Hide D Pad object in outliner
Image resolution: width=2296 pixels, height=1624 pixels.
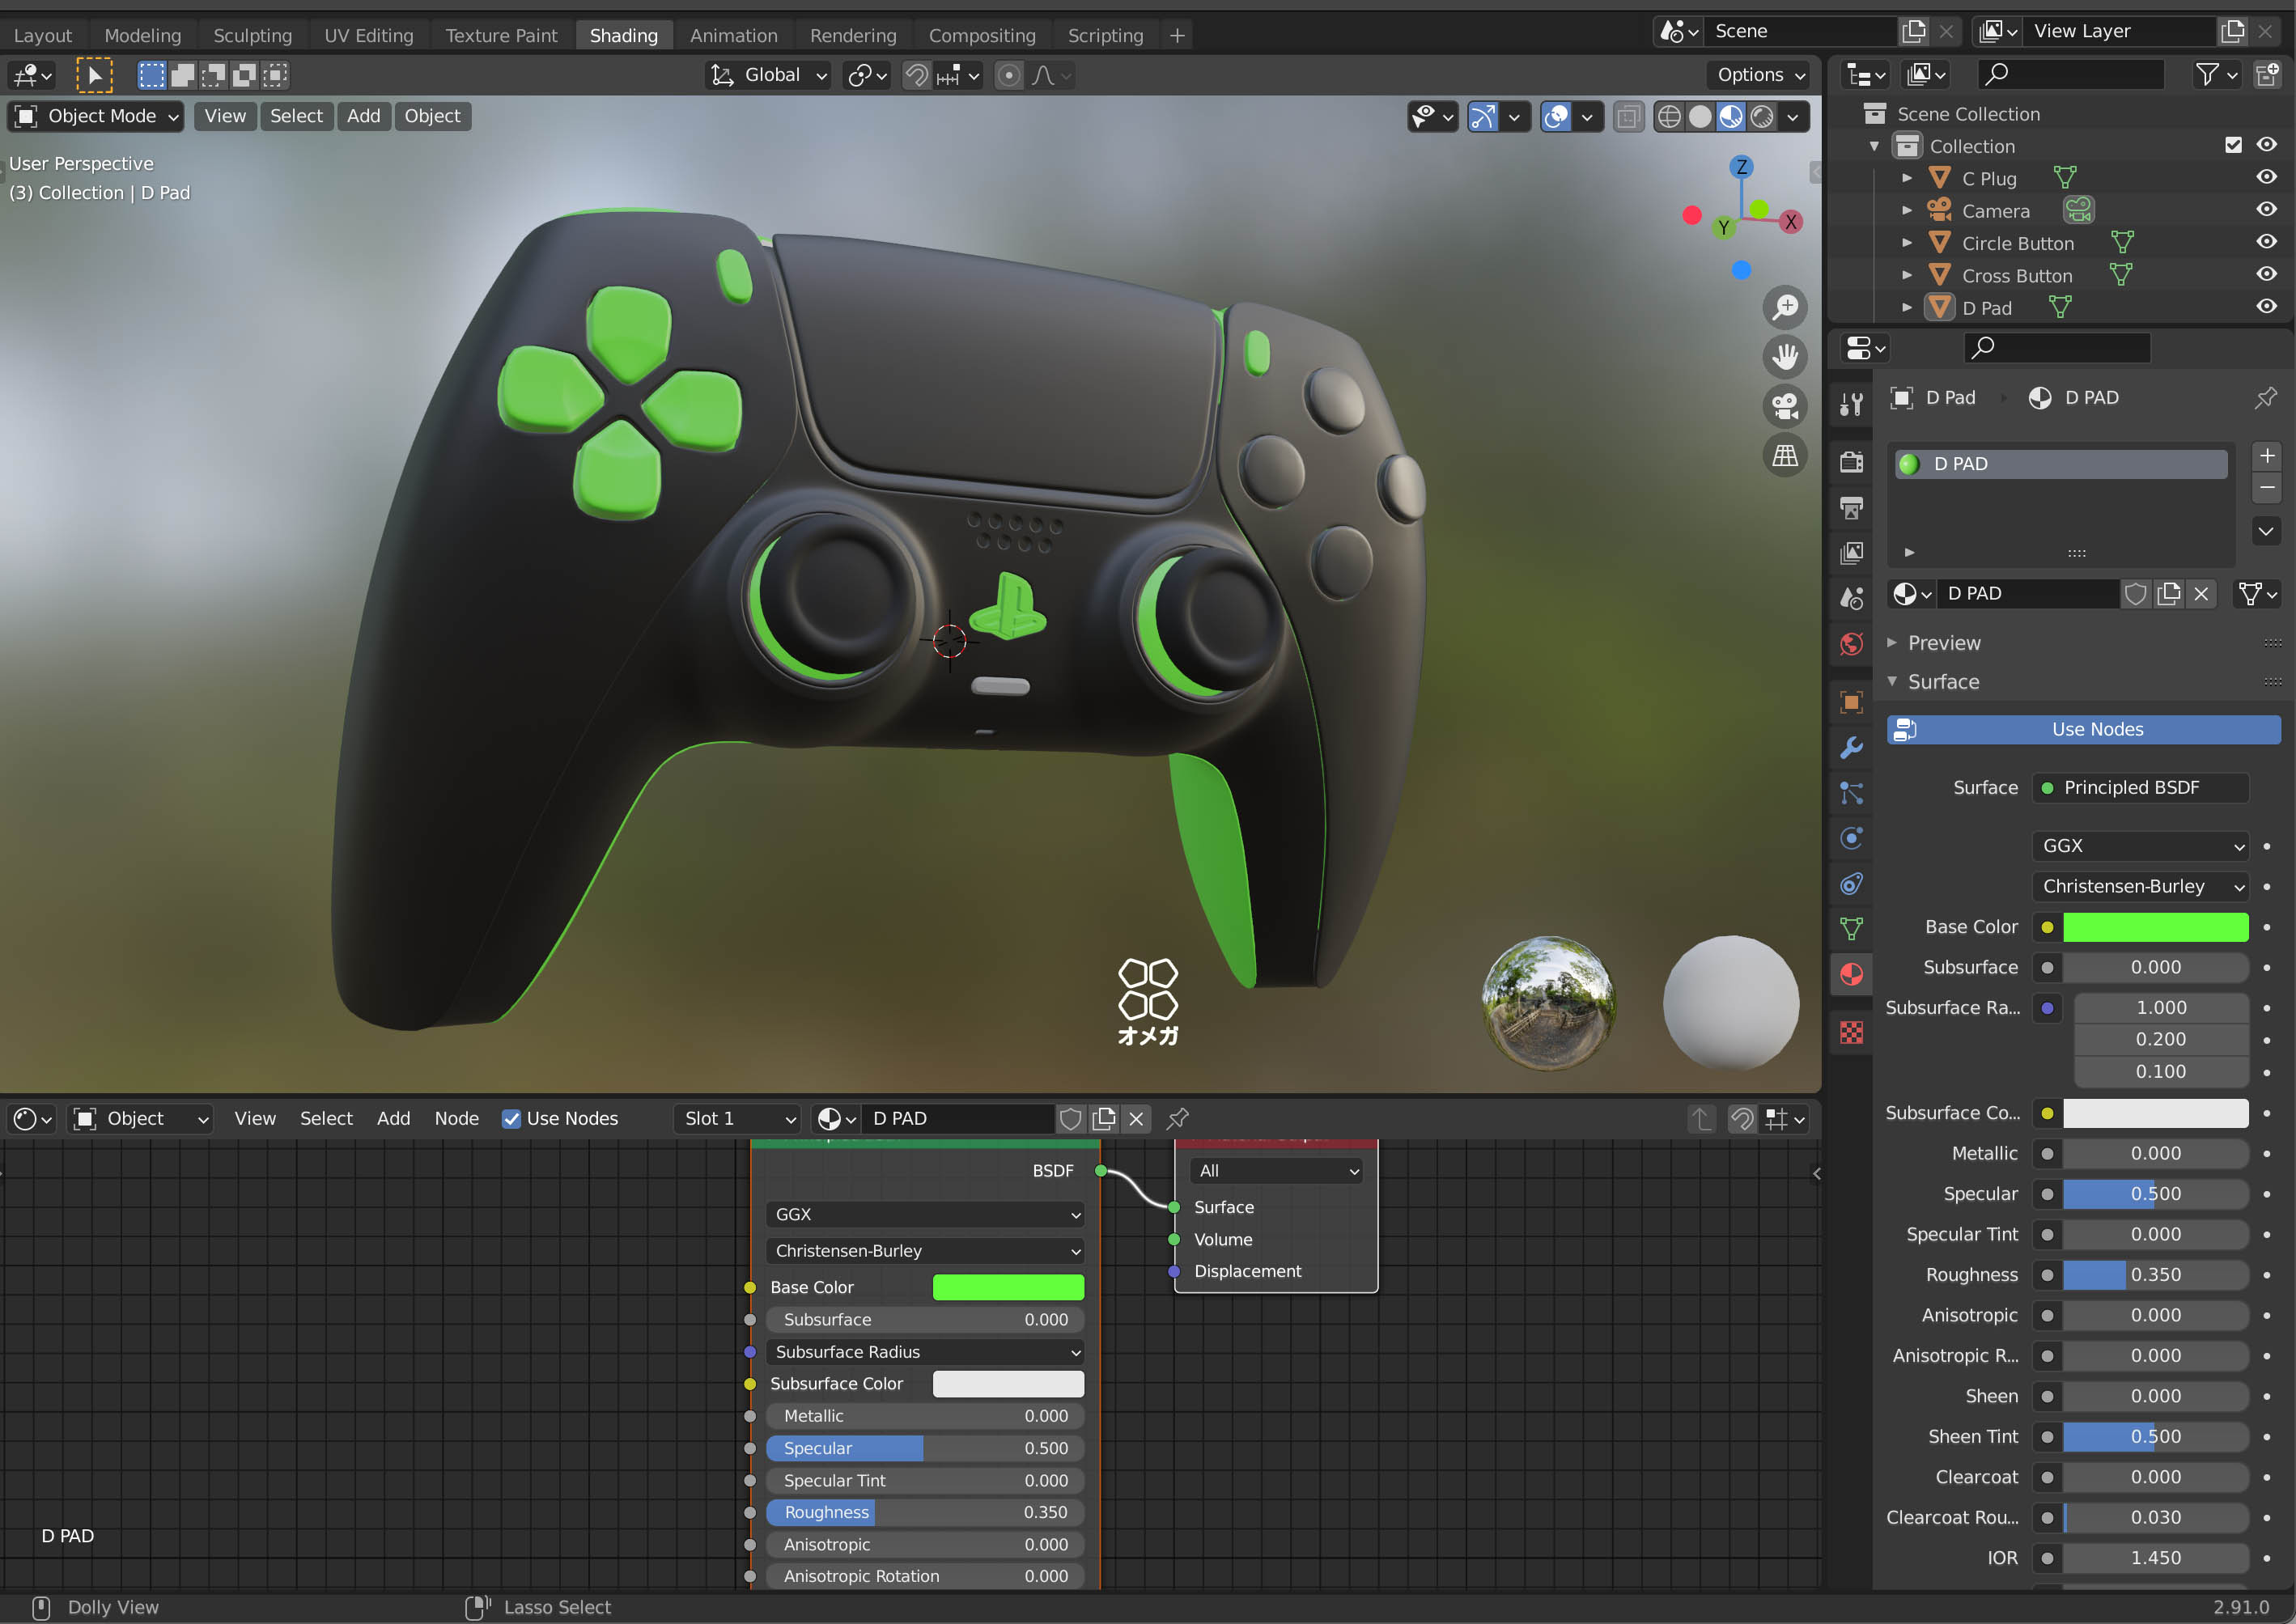tap(2266, 307)
